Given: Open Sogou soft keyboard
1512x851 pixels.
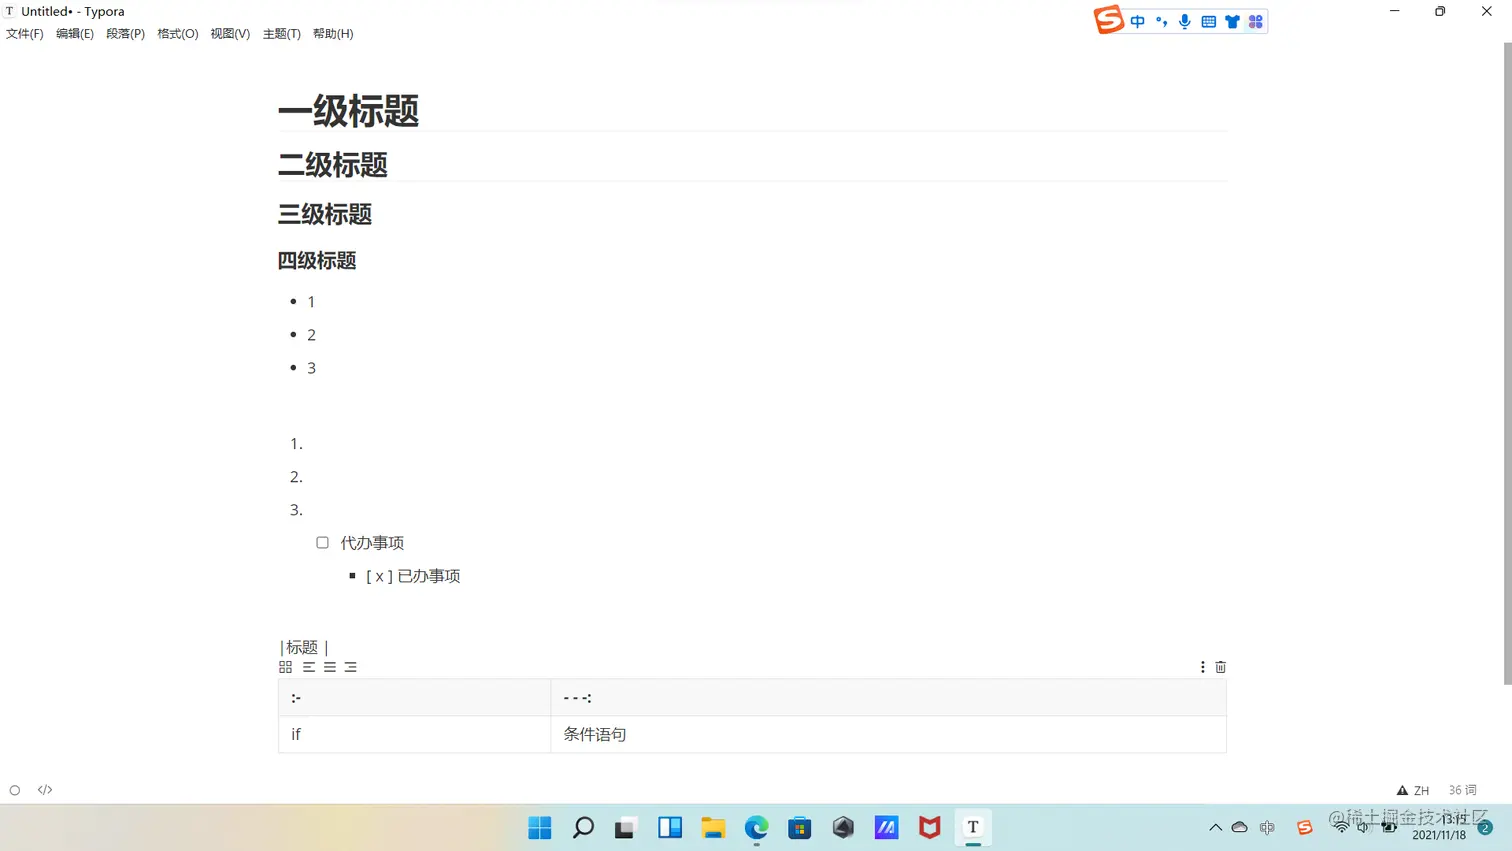Looking at the screenshot, I should (1209, 21).
